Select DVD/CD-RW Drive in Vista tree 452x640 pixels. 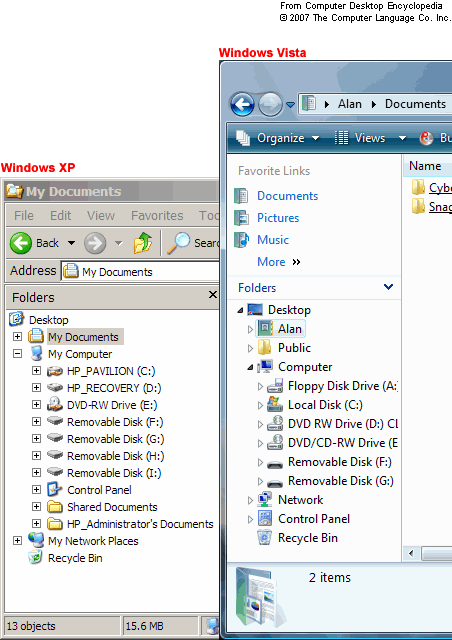(343, 443)
